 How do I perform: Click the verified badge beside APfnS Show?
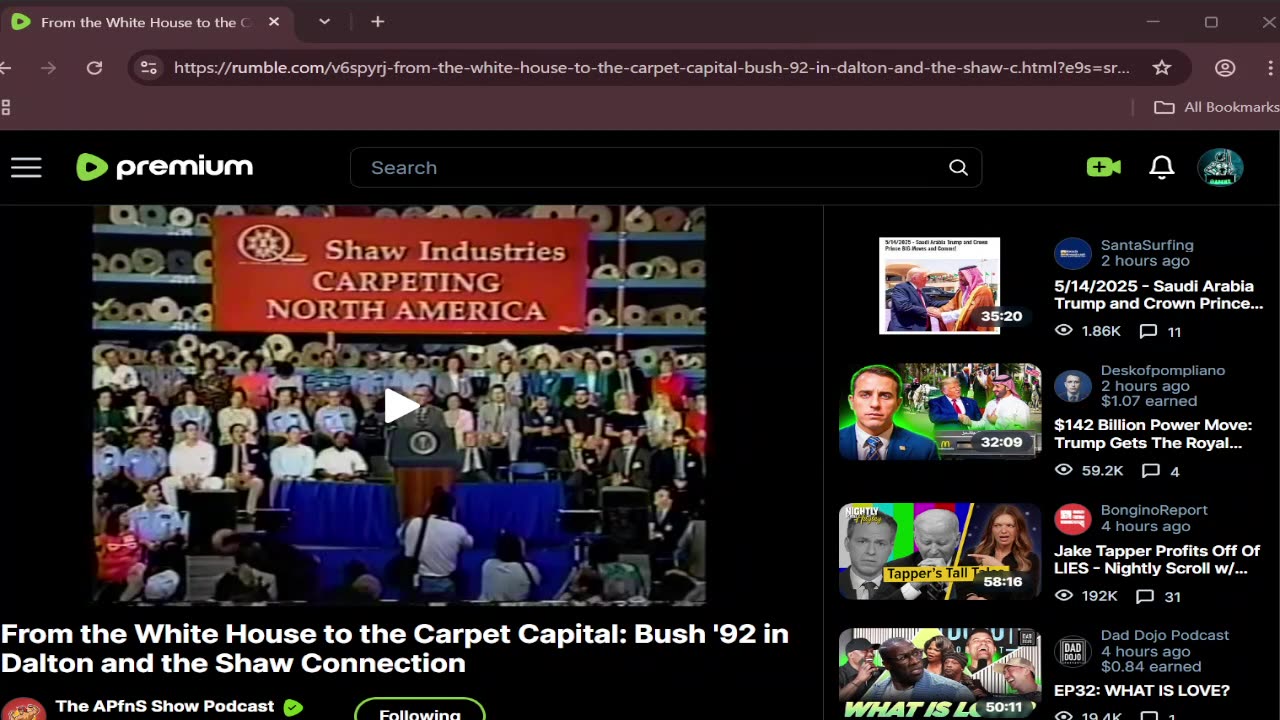point(293,707)
